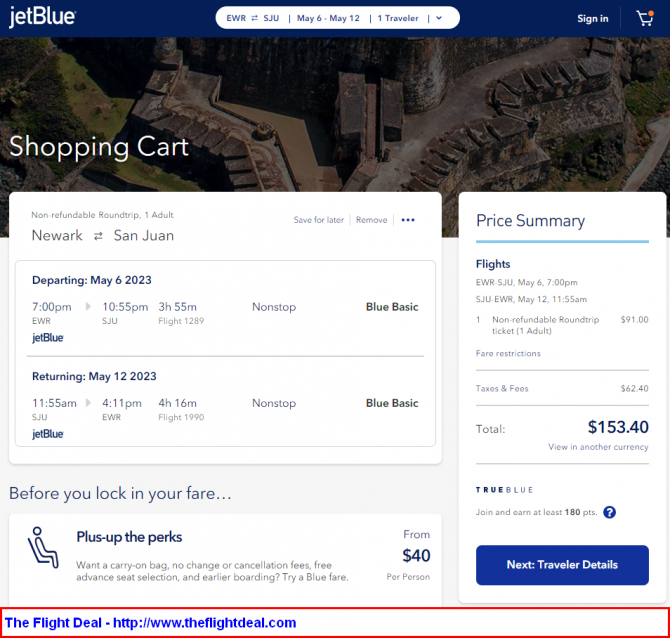The image size is (670, 638).
Task: Open the shopping cart icon
Action: (645, 18)
